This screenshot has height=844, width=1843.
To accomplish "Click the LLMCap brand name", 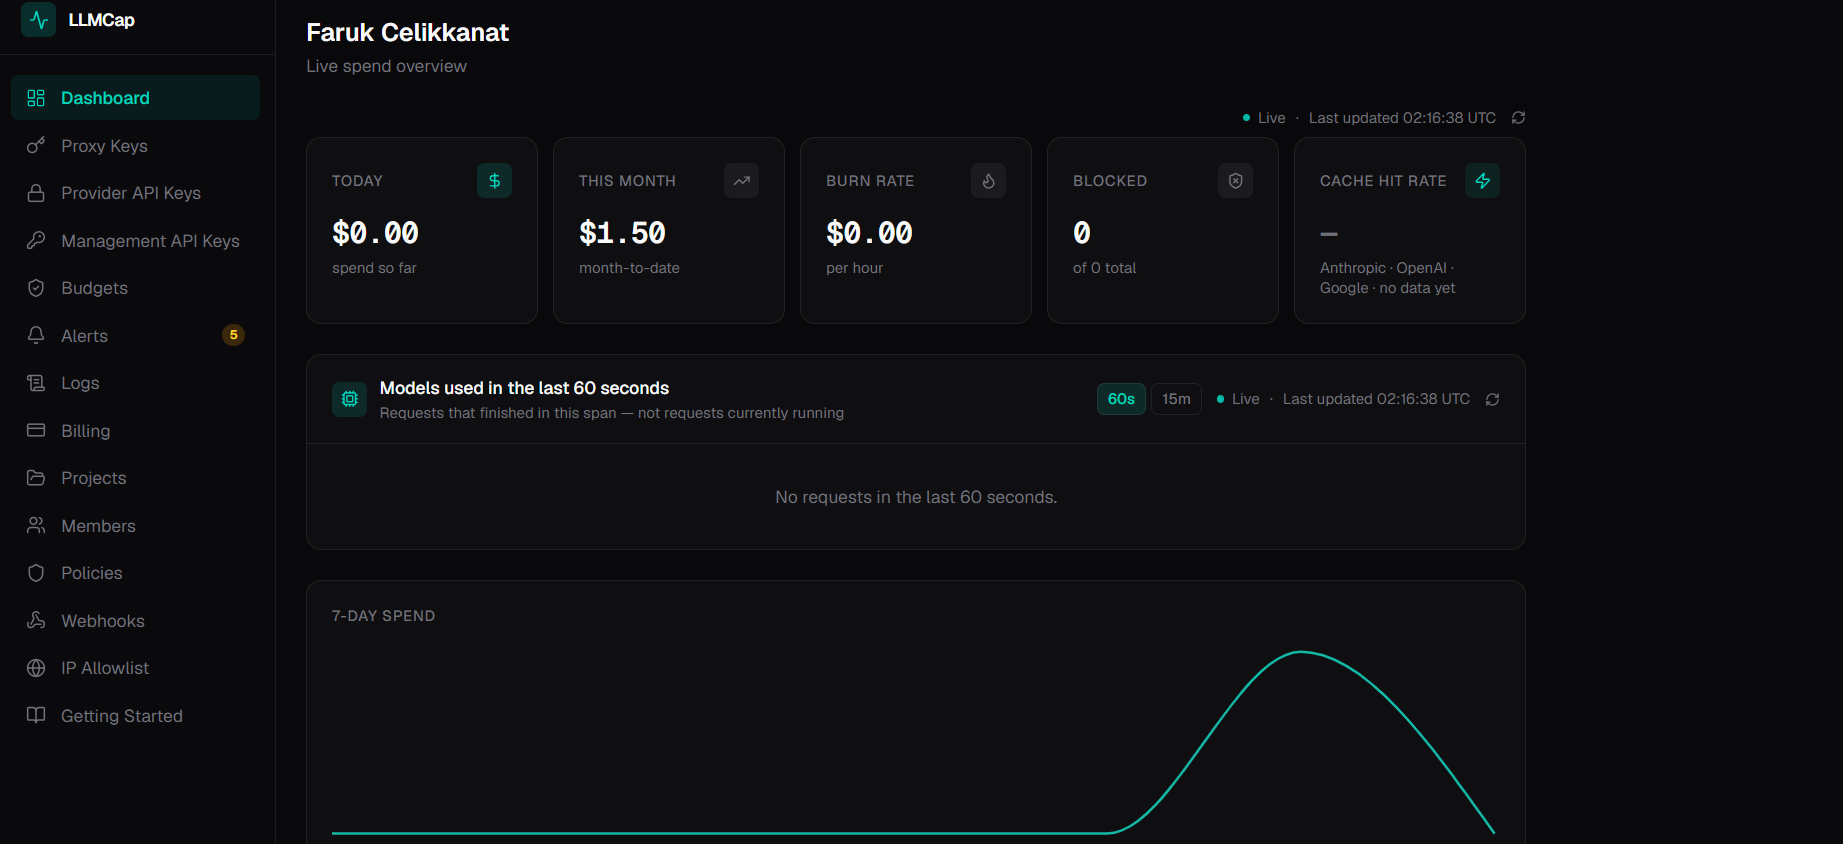I will [x=101, y=20].
